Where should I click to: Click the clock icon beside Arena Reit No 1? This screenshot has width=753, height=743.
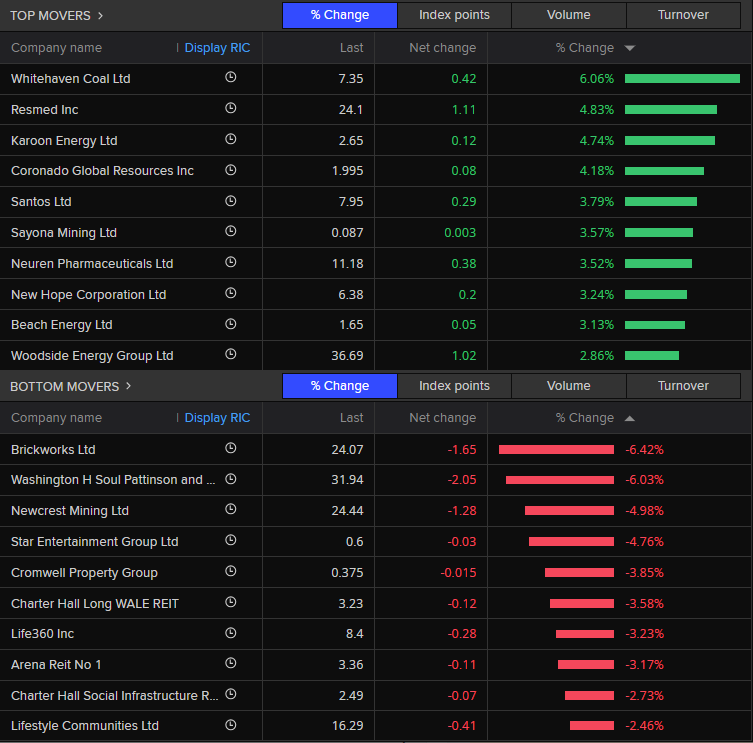[231, 663]
